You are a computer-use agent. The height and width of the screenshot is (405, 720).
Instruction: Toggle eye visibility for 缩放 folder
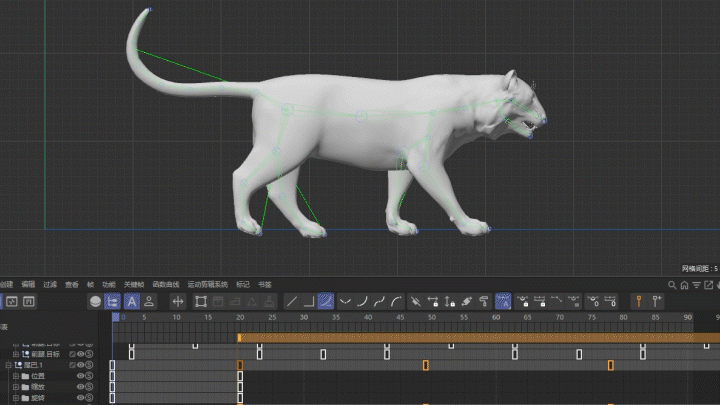80,387
